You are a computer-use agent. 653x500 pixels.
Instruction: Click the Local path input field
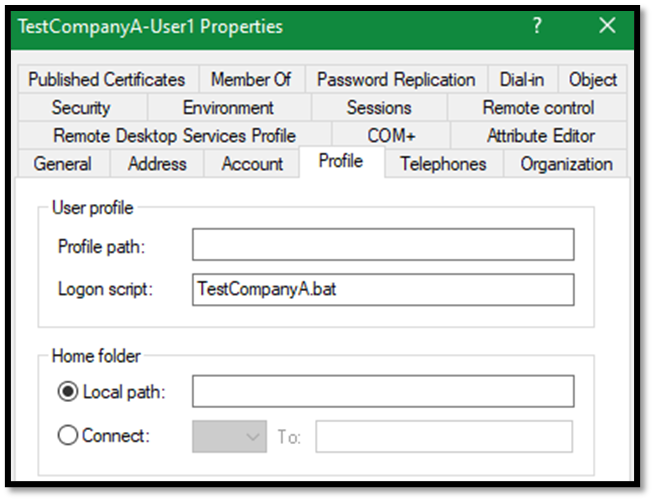point(383,392)
